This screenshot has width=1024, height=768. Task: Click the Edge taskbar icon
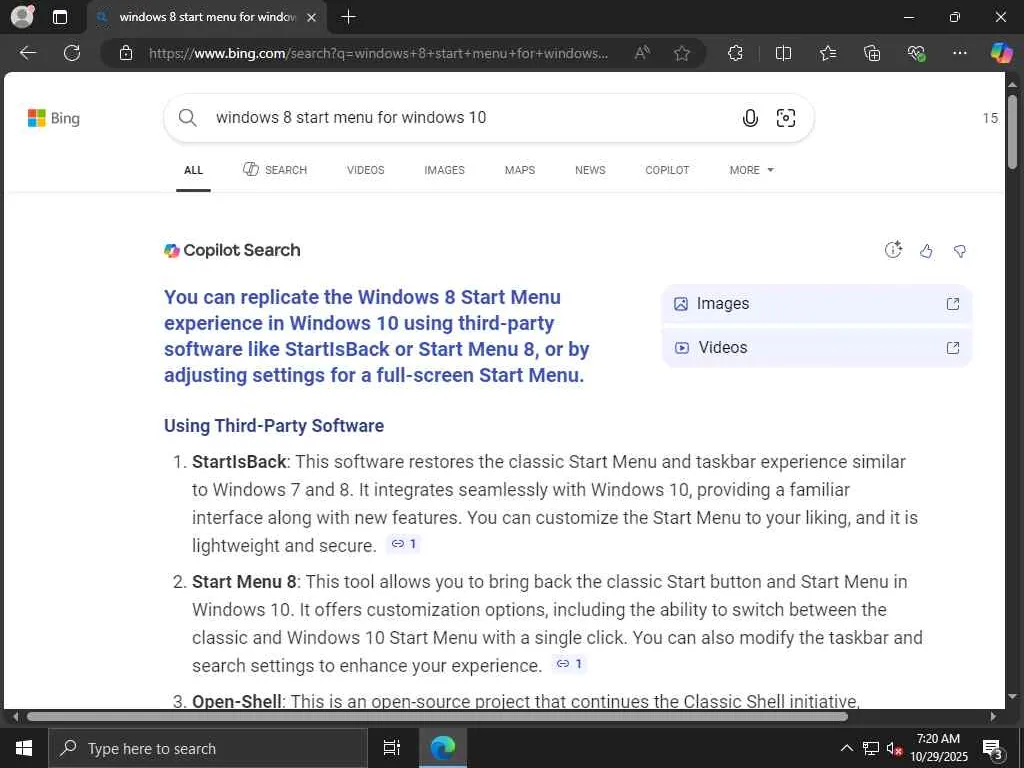pos(443,748)
